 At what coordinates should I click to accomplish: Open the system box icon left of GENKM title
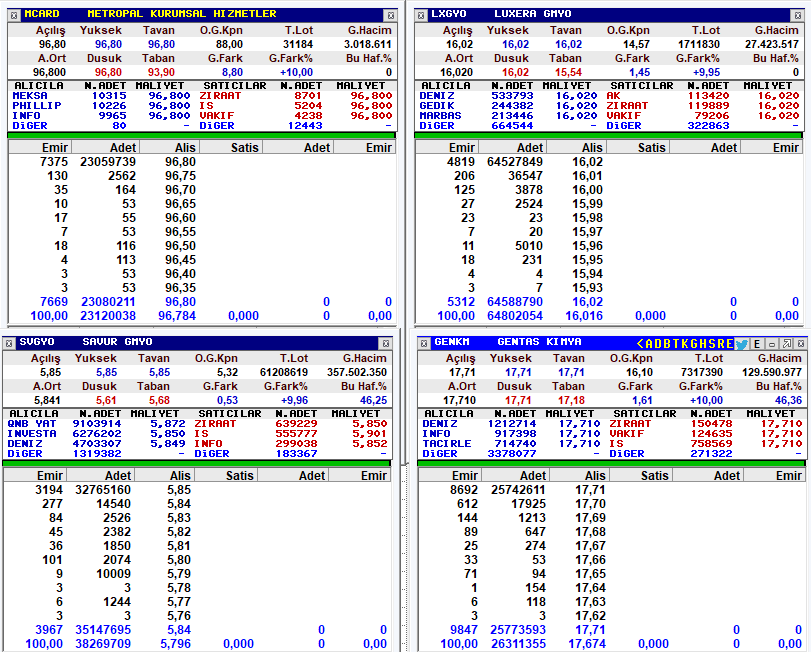(x=424, y=343)
